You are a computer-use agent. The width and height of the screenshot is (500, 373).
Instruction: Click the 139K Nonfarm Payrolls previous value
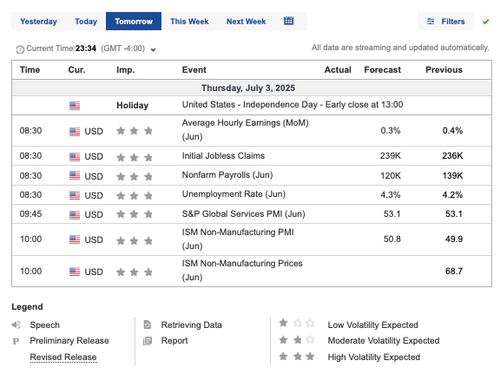(453, 176)
